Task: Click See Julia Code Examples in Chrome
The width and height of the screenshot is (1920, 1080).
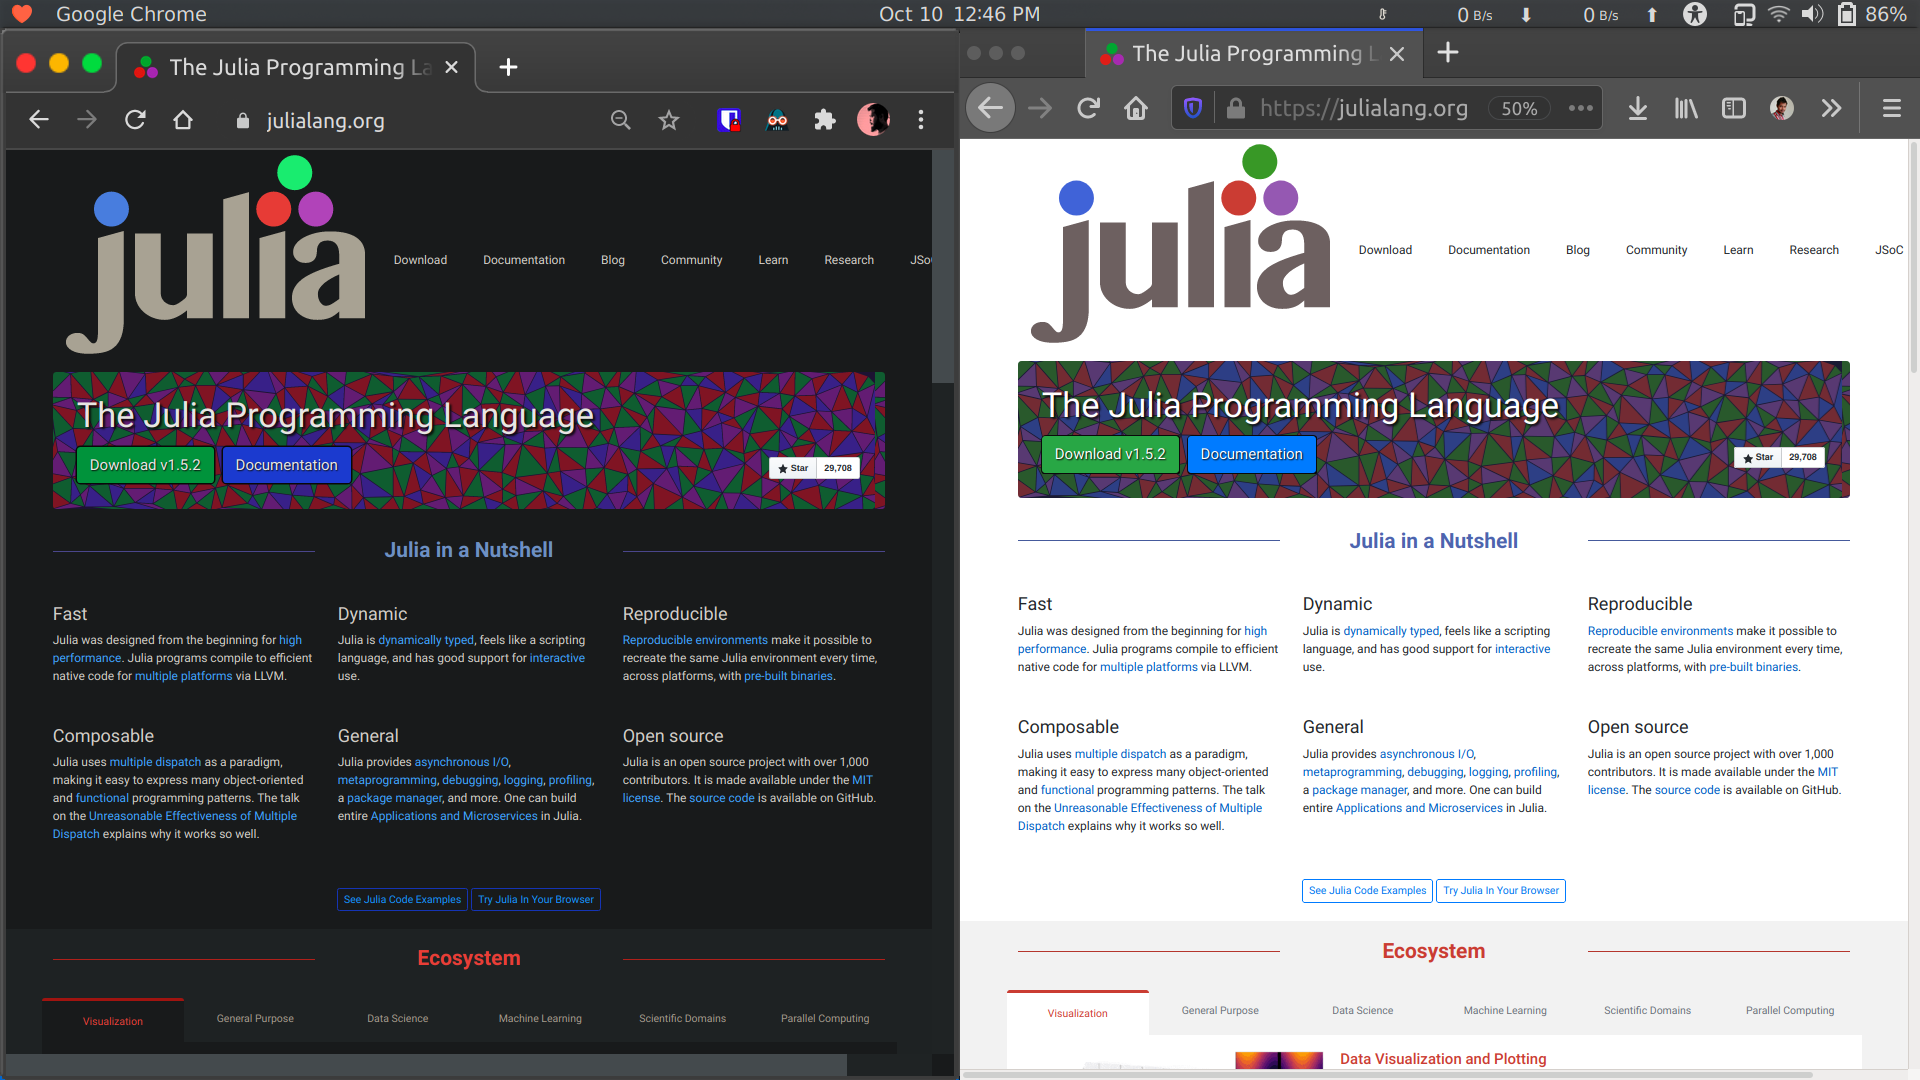Action: coord(402,900)
